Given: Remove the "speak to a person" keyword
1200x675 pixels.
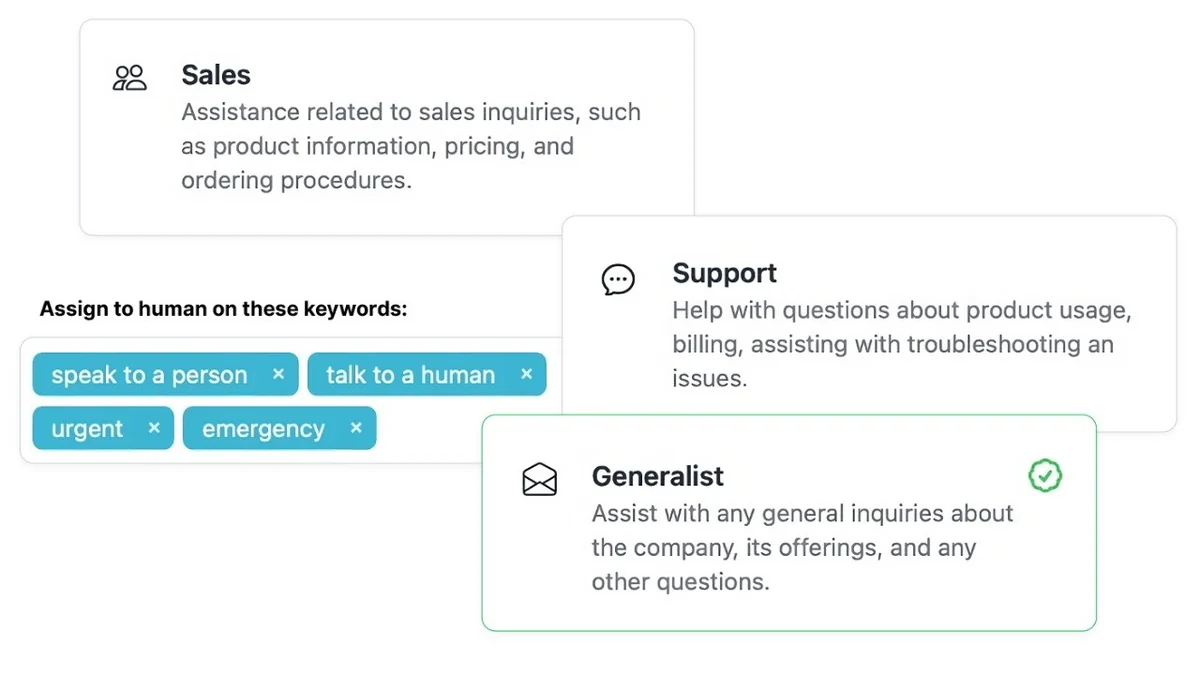Looking at the screenshot, I should (278, 374).
